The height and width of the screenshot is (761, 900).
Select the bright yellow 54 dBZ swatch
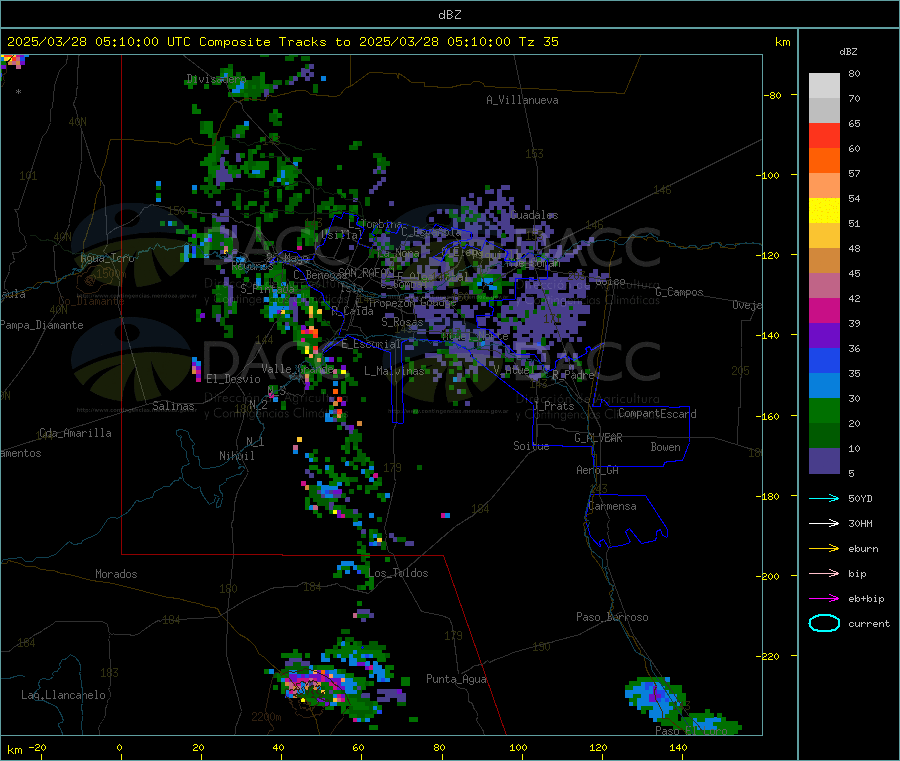click(x=824, y=211)
